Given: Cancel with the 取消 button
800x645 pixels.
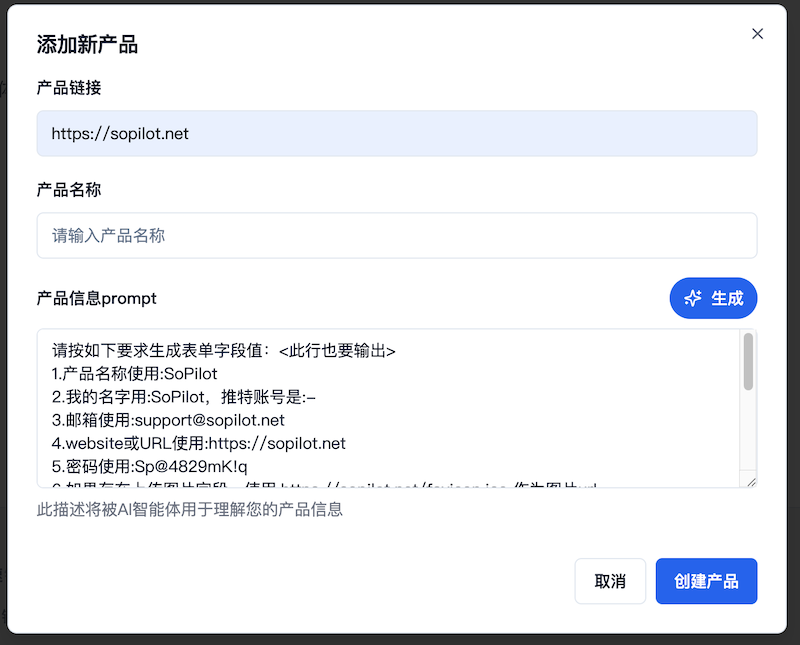Looking at the screenshot, I should tap(610, 581).
